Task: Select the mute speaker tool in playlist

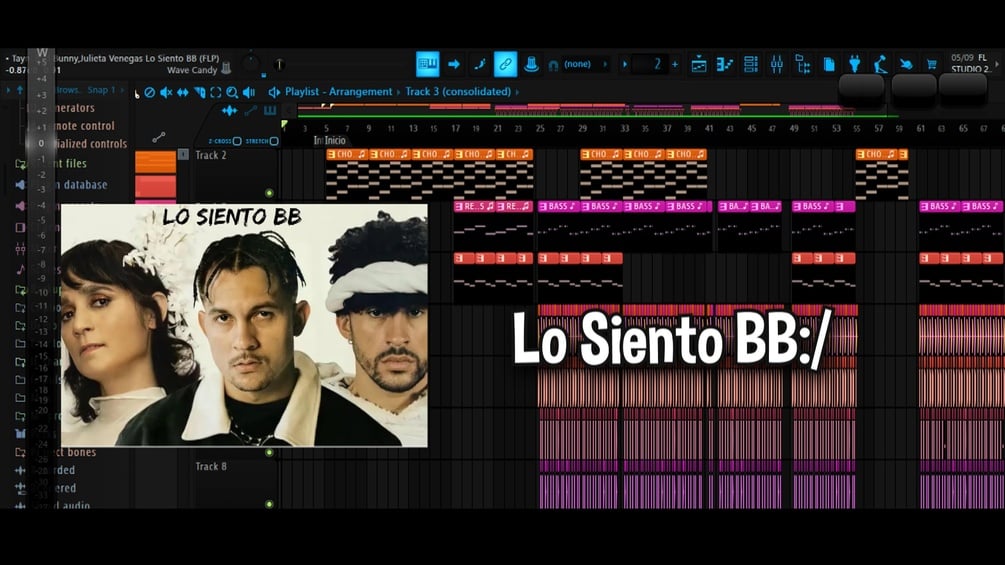Action: point(166,92)
